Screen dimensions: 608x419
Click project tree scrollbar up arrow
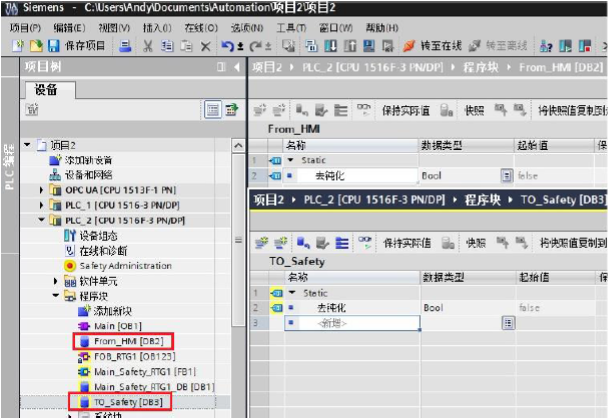click(x=238, y=146)
